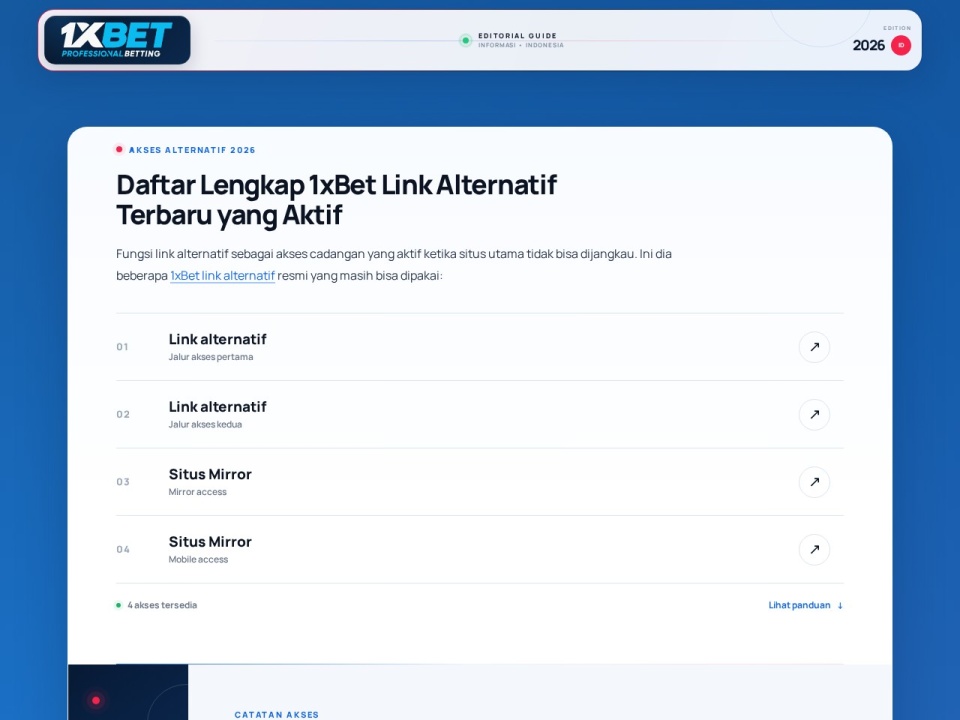Viewport: 960px width, 720px height.
Task: Open the arrow icon for Mirror access row
Action: [x=814, y=482]
